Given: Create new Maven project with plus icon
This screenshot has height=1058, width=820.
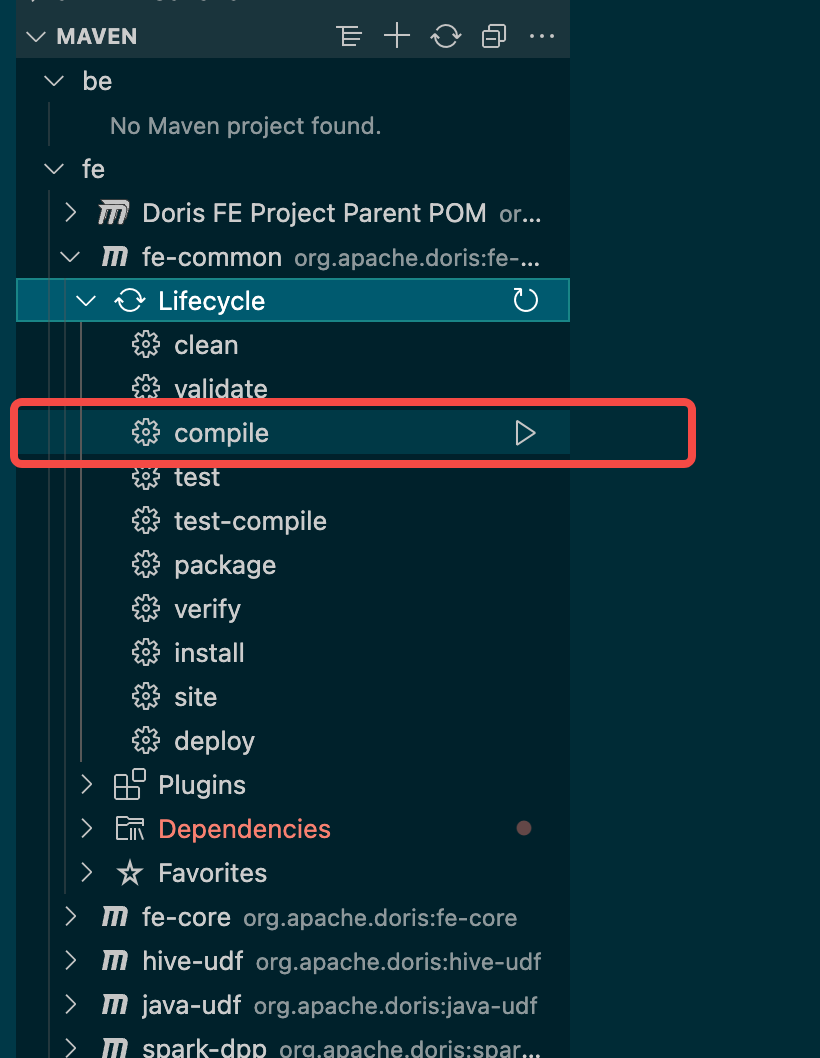Looking at the screenshot, I should [397, 36].
